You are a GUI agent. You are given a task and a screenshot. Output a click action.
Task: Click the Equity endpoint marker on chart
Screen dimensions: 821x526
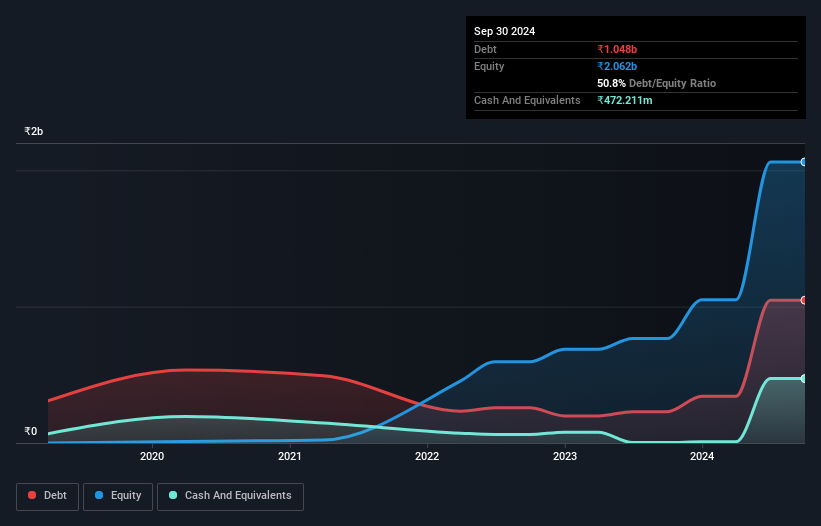(x=804, y=162)
